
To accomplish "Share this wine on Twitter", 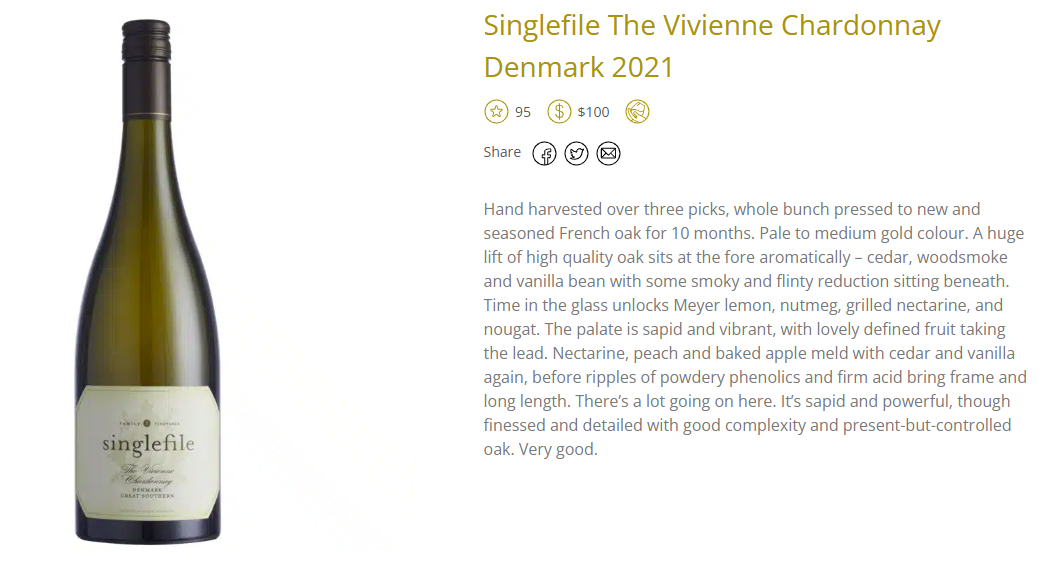I will point(576,154).
